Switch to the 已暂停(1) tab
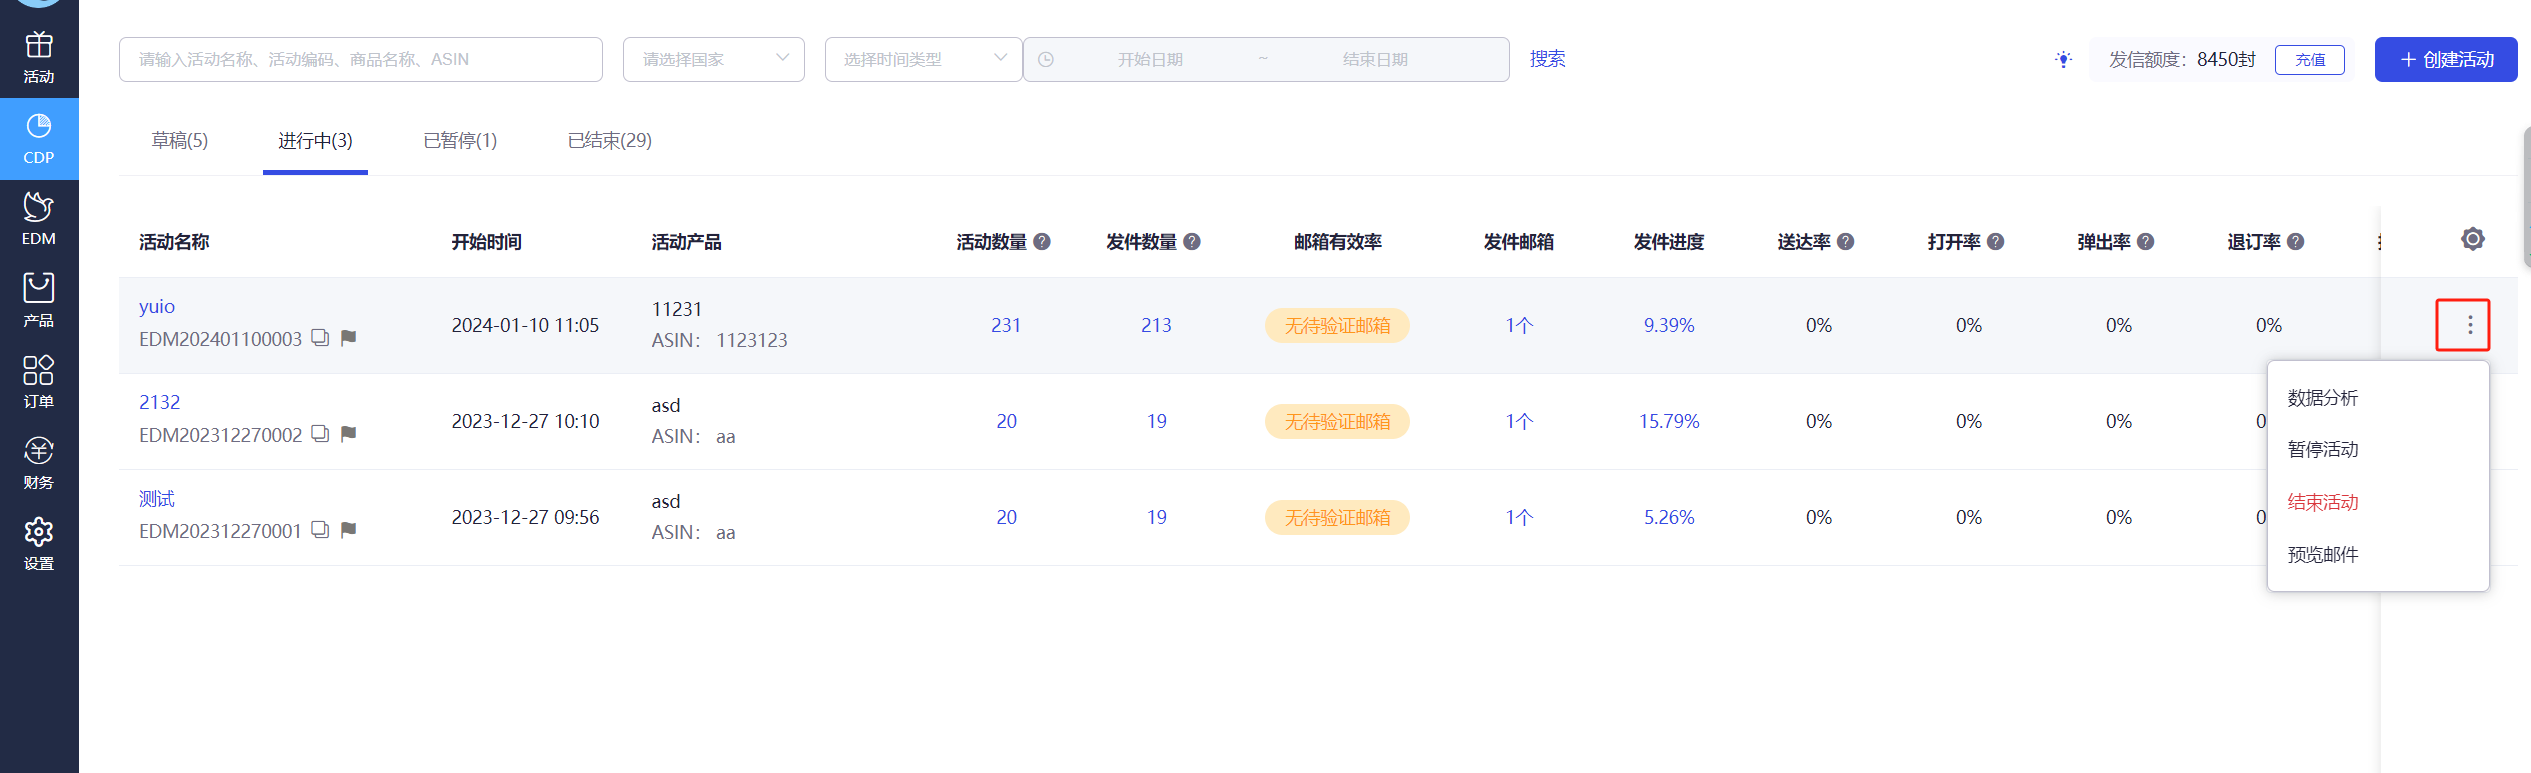The height and width of the screenshot is (773, 2531). tap(460, 141)
